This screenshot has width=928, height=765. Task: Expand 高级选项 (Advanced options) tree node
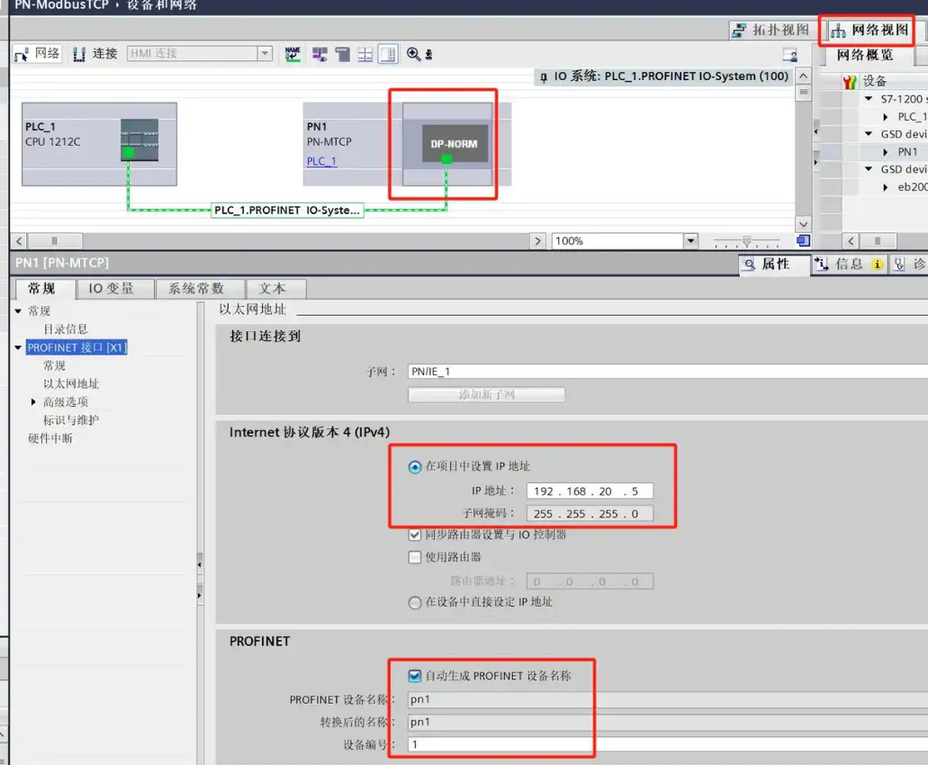[x=33, y=402]
